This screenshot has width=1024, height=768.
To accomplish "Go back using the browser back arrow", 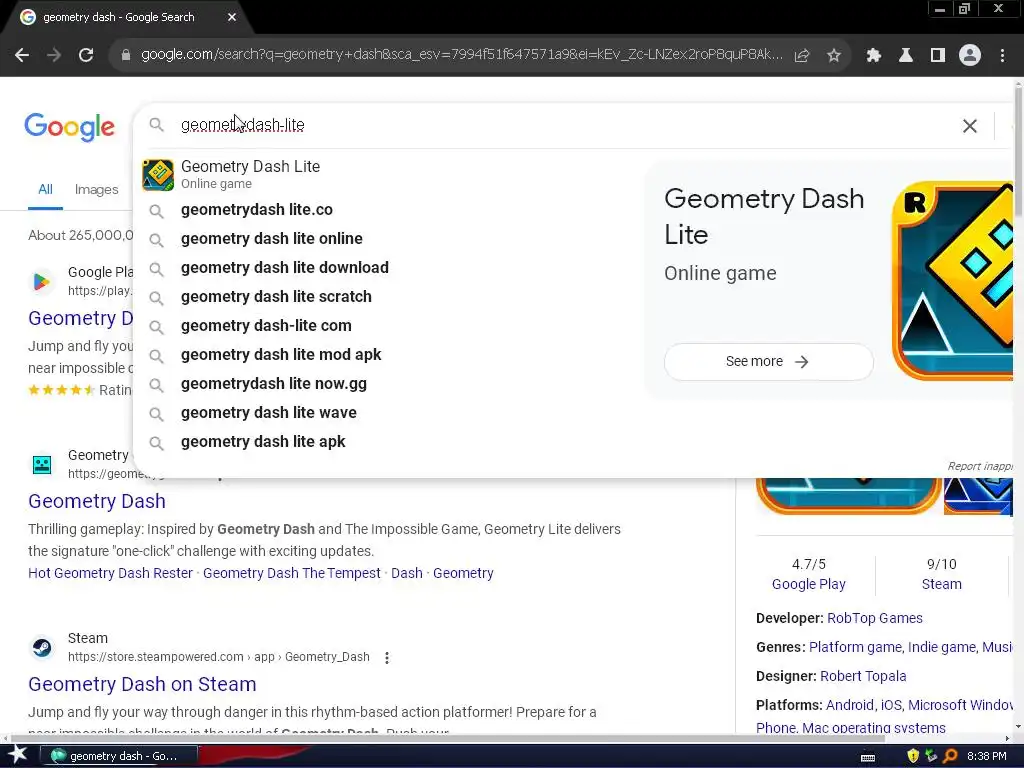I will pos(22,56).
